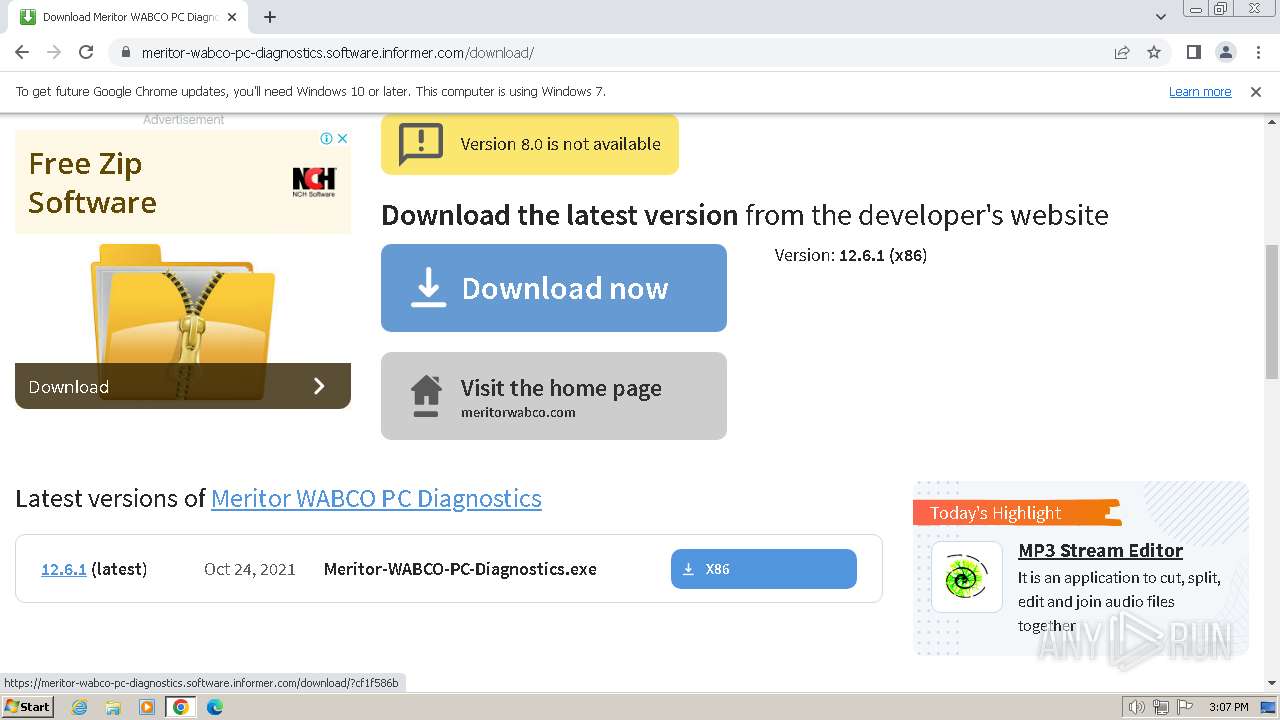Click the page vertical scrollbar
This screenshot has height=720, width=1280.
click(1271, 310)
